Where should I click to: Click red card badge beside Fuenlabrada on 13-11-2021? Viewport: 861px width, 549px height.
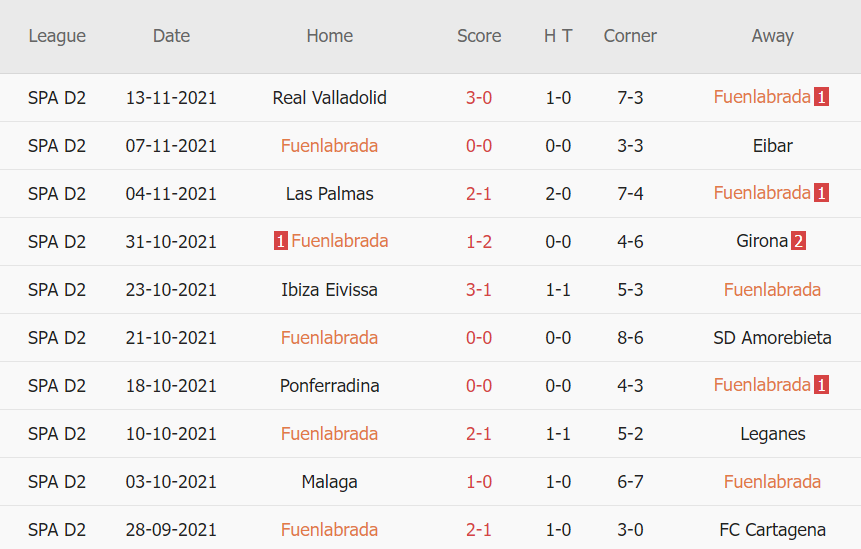coord(821,98)
